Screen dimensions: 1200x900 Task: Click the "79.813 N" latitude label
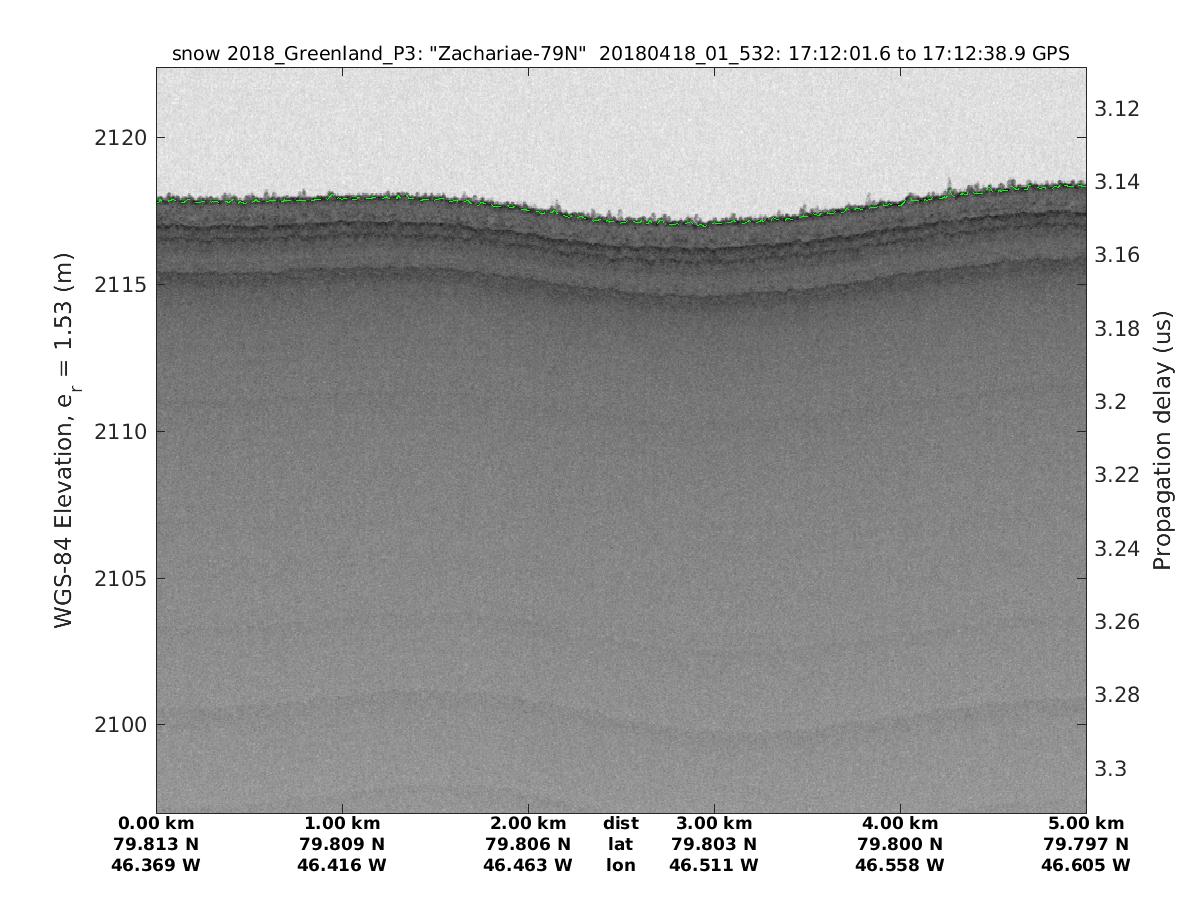pyautogui.click(x=157, y=844)
